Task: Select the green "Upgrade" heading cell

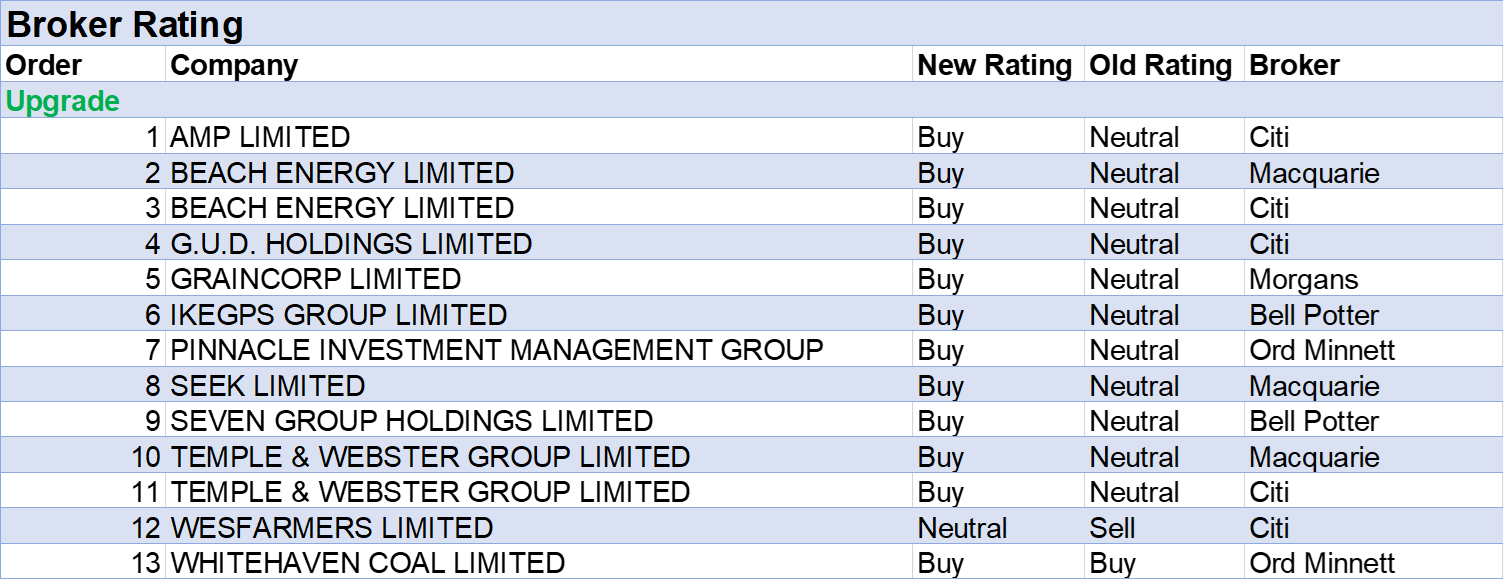Action: point(63,102)
